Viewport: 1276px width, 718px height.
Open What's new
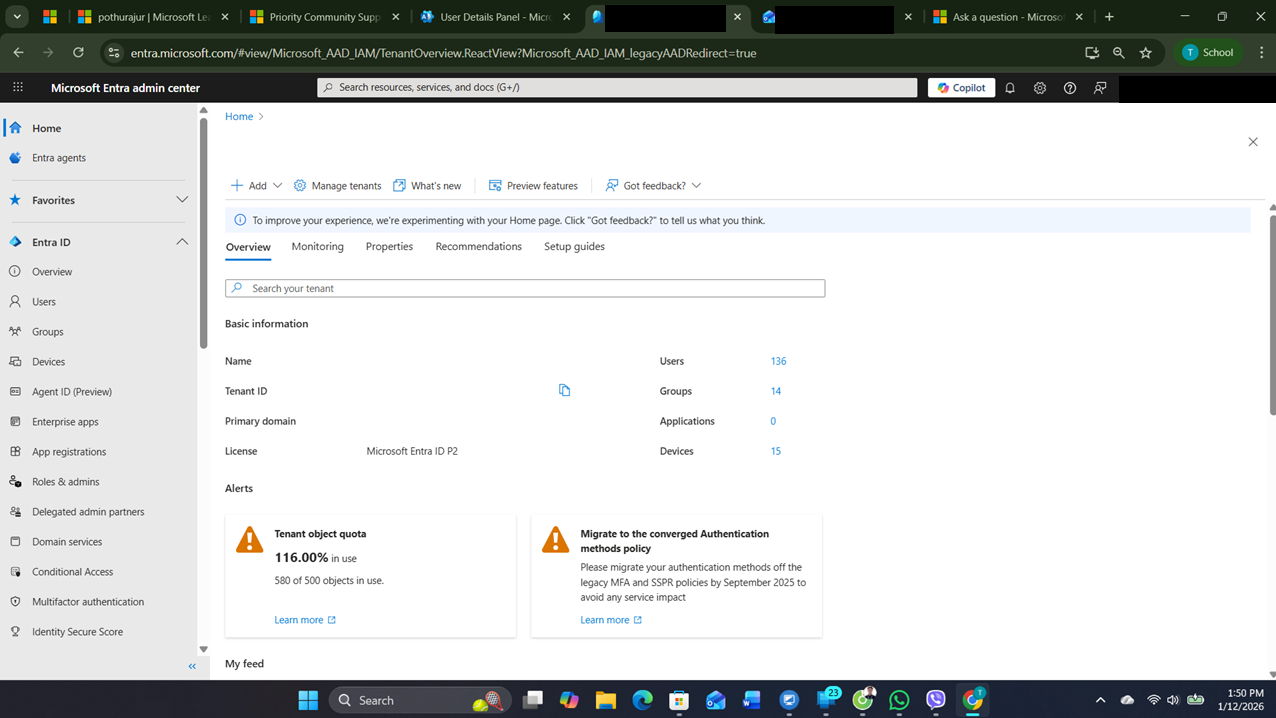point(427,186)
